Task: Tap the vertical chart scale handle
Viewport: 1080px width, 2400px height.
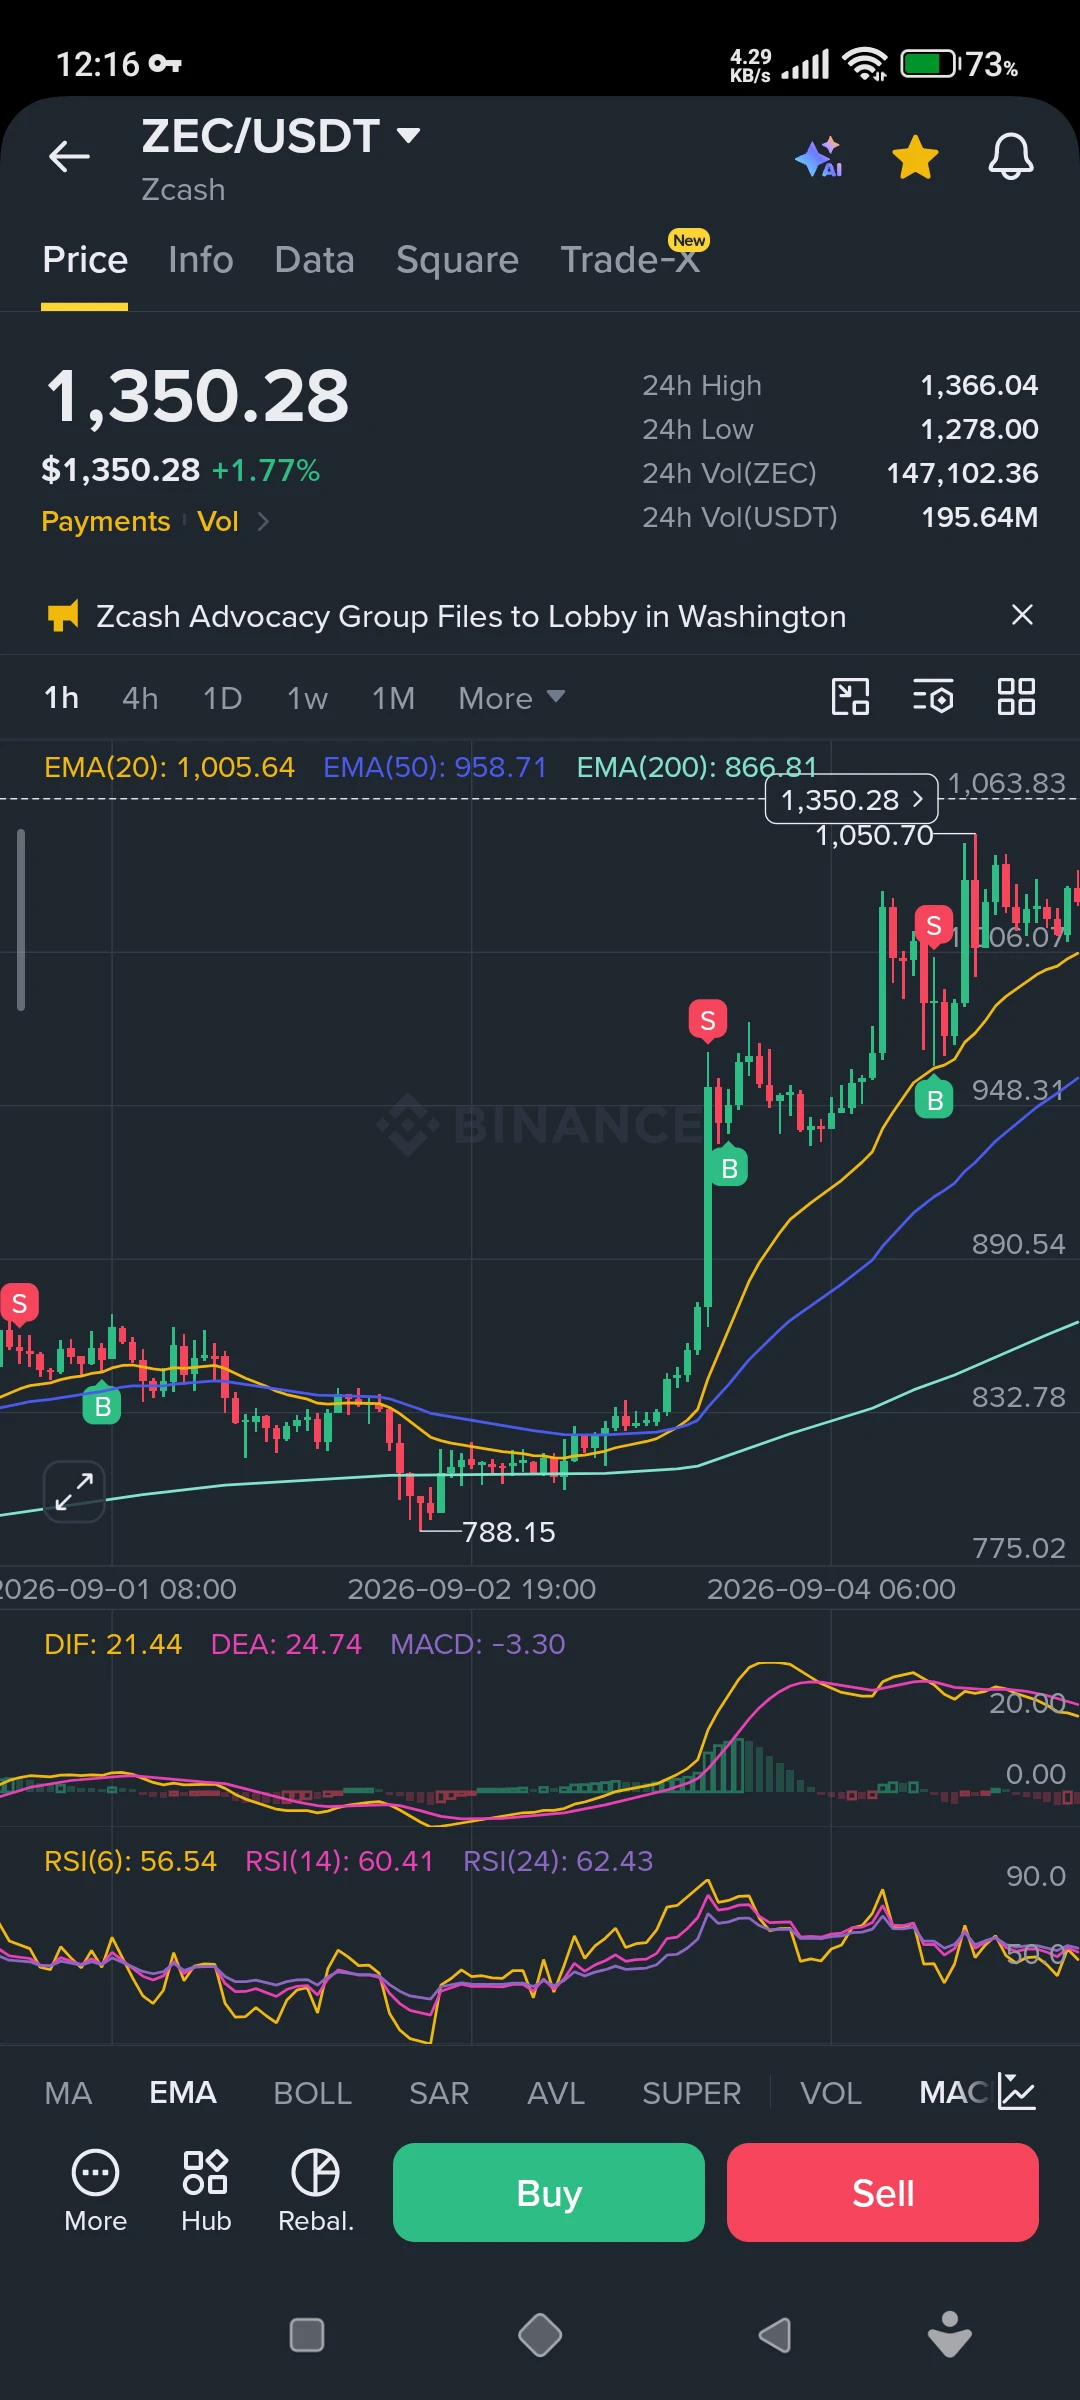Action: [x=21, y=920]
